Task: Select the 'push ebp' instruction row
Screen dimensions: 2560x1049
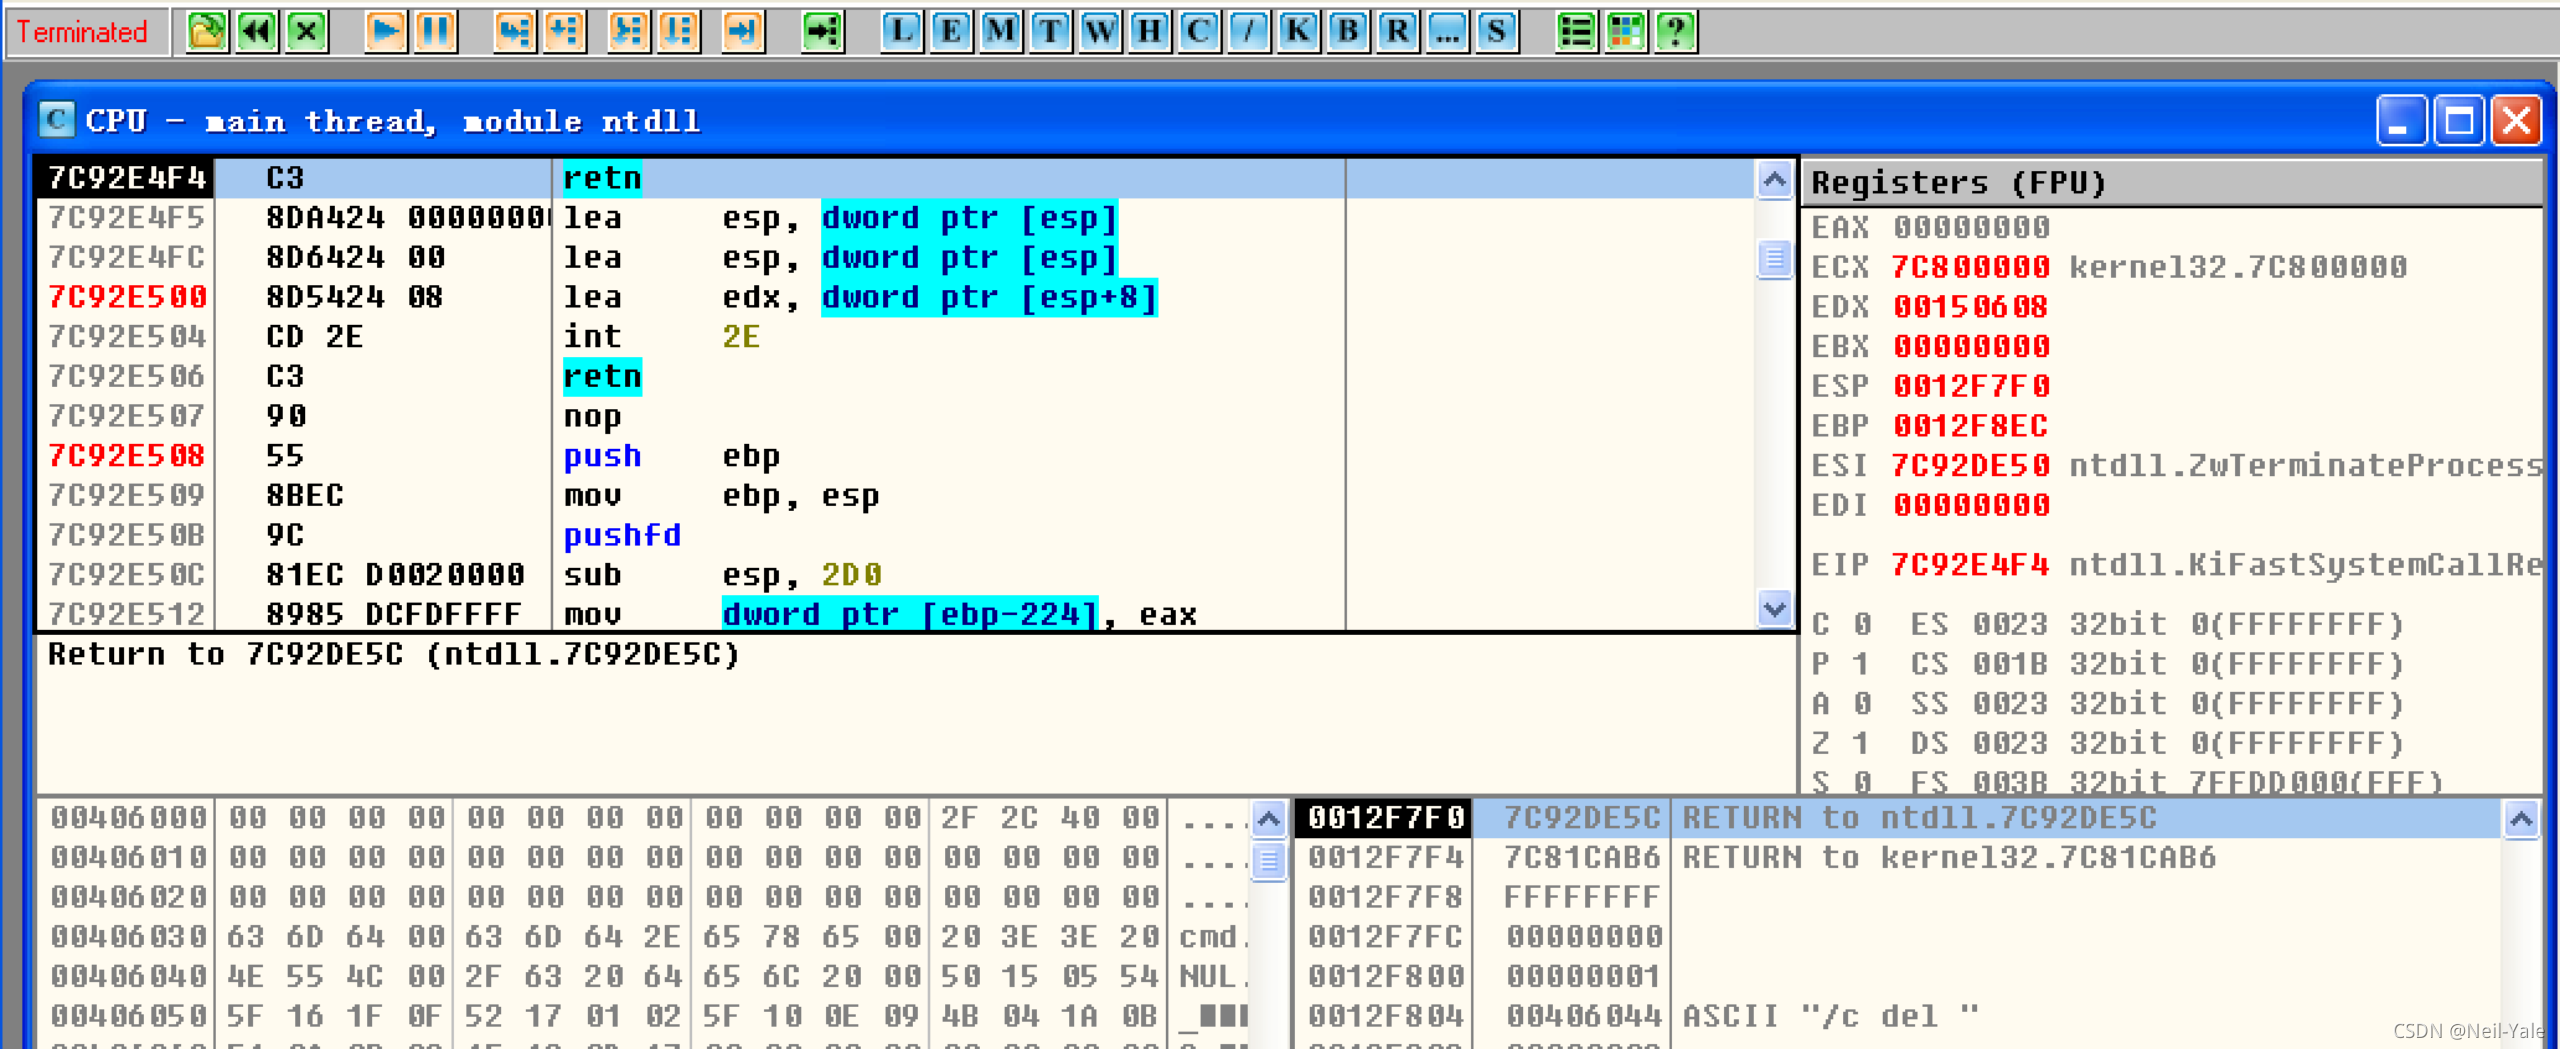Action: point(895,456)
